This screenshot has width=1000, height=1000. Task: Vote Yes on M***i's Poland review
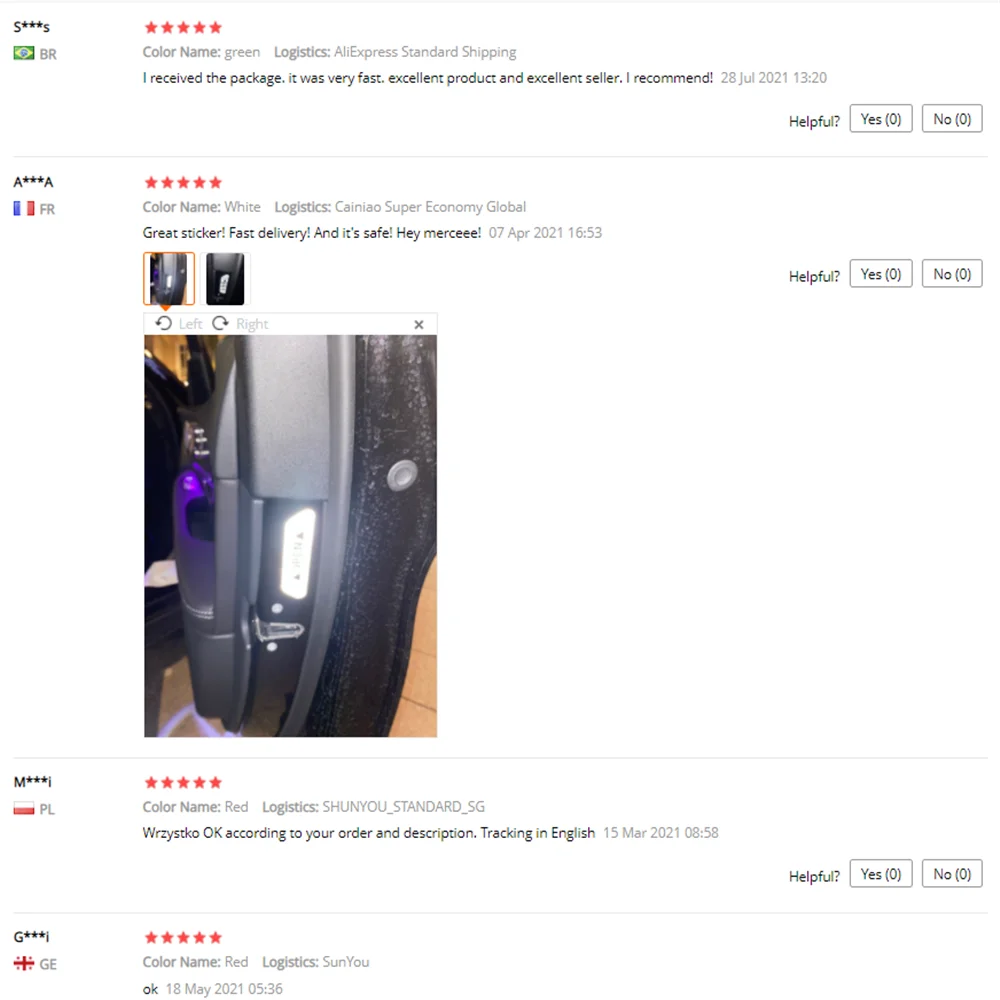click(880, 874)
